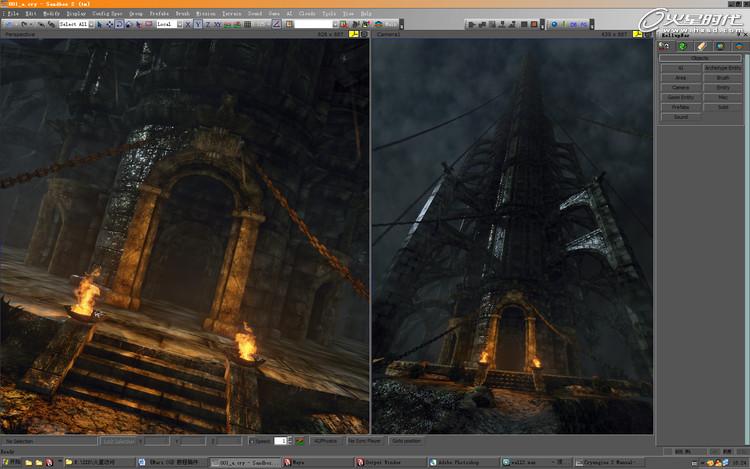Toggle AI/Physics in the status bar
The image size is (750, 469).
tap(325, 441)
